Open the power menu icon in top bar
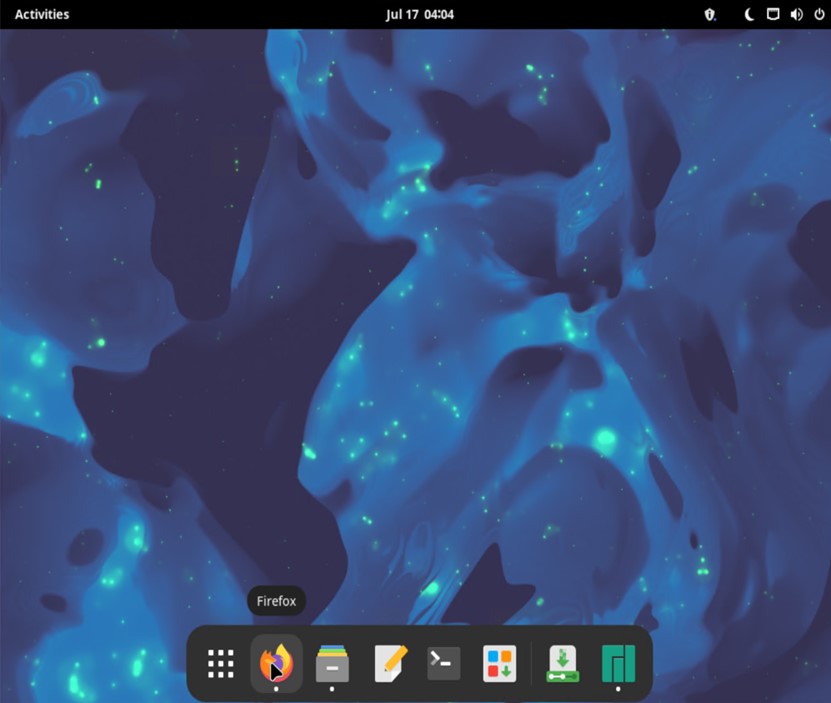The height and width of the screenshot is (703, 831). point(819,14)
